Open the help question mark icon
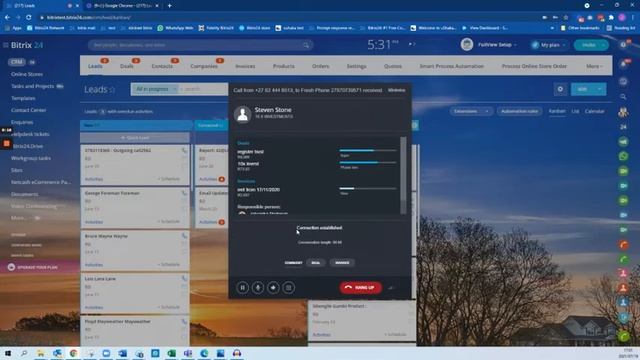This screenshot has height=360, width=640. tap(623, 44)
